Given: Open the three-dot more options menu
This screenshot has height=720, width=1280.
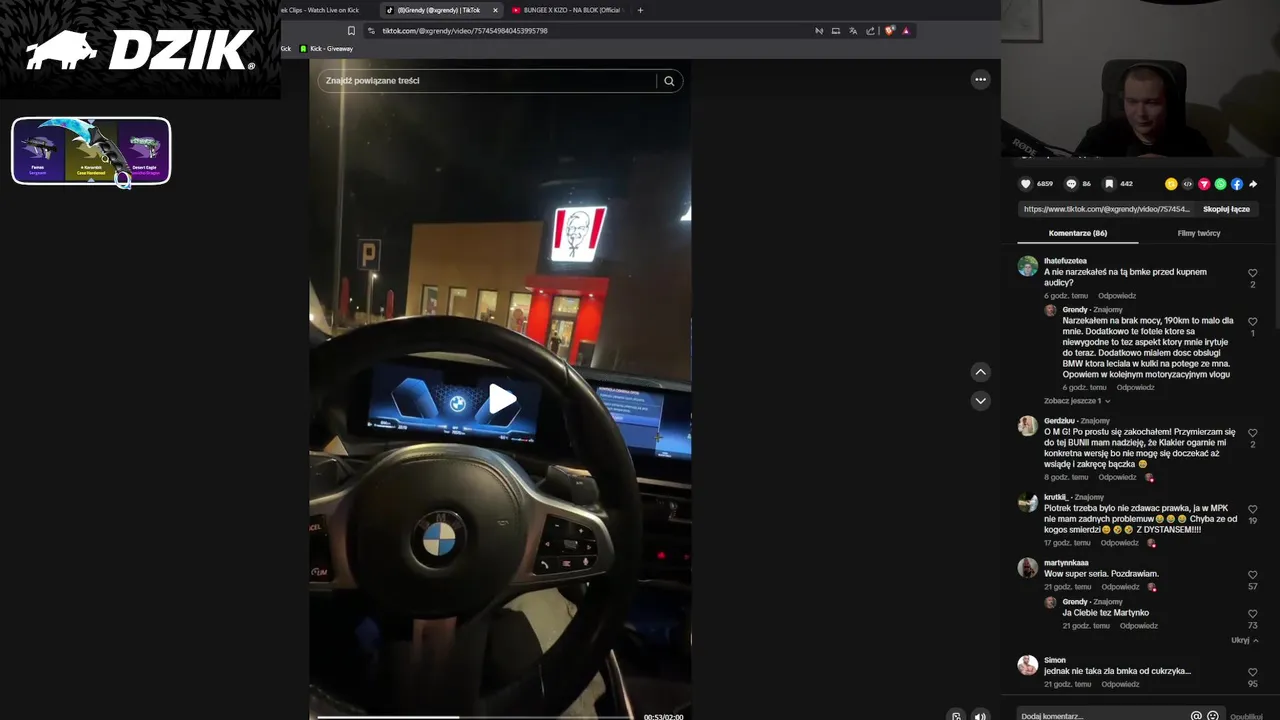Looking at the screenshot, I should pos(980,79).
